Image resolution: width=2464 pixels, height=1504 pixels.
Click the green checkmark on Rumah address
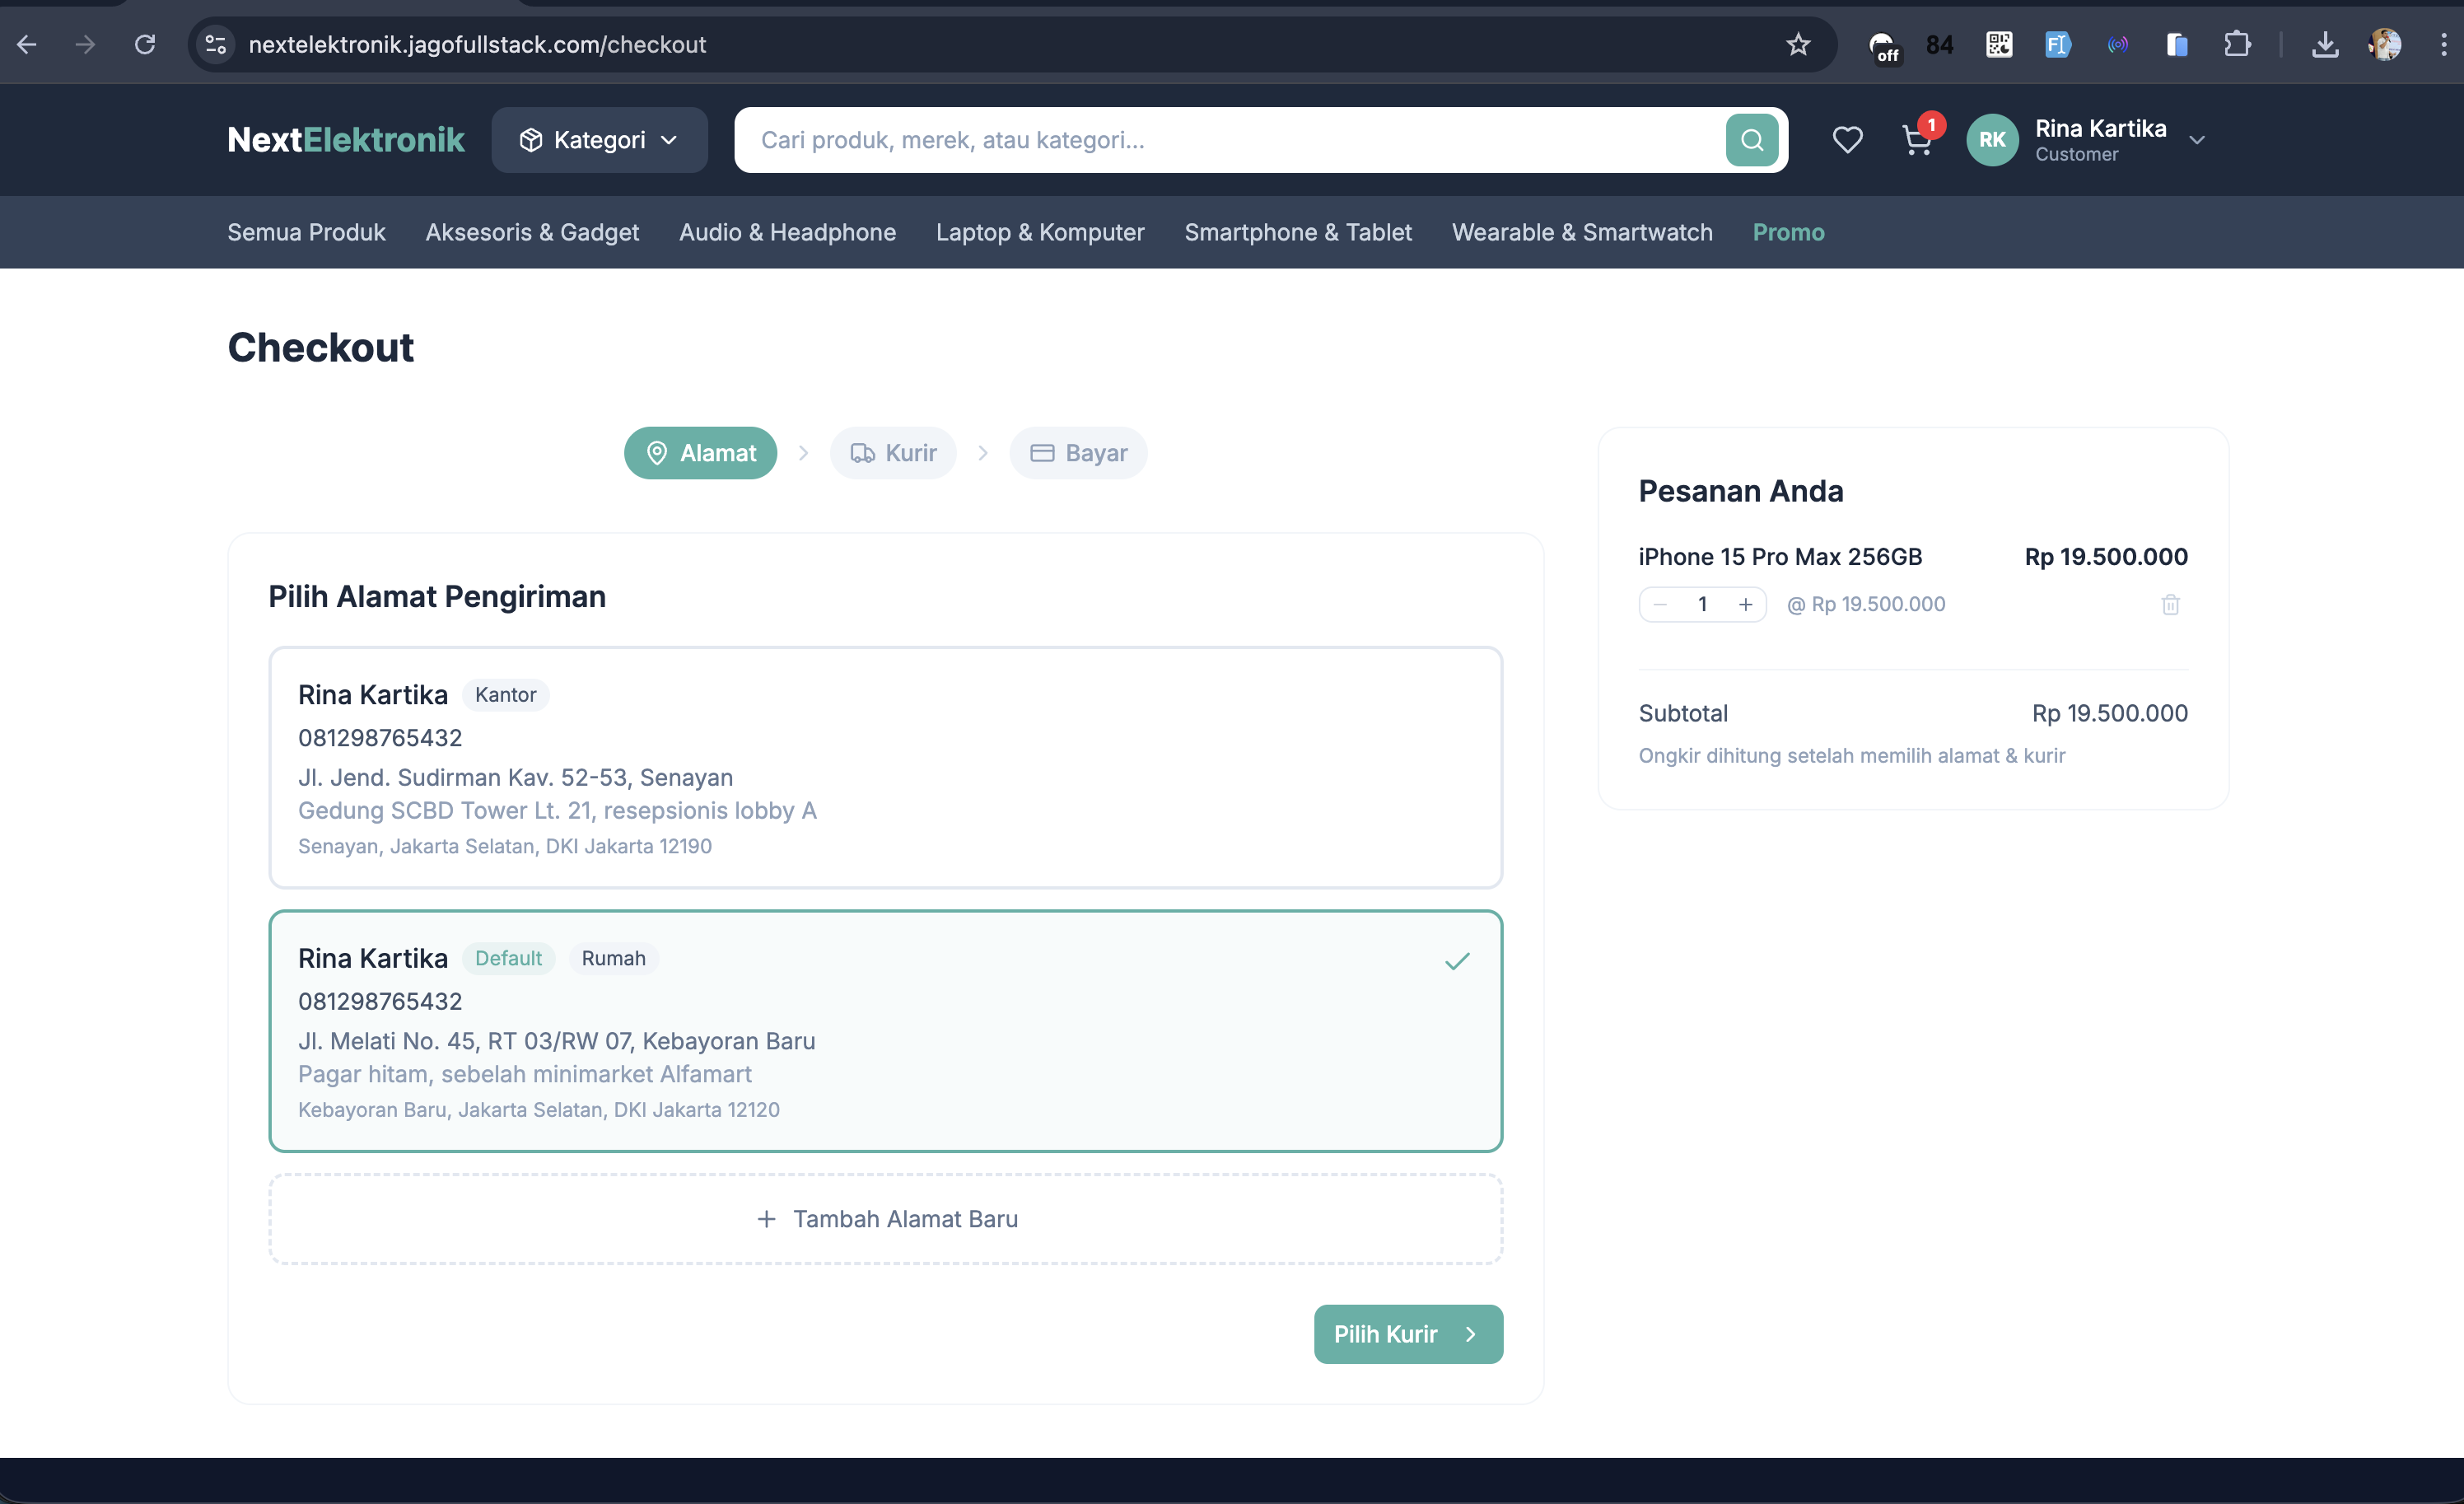pyautogui.click(x=1457, y=961)
